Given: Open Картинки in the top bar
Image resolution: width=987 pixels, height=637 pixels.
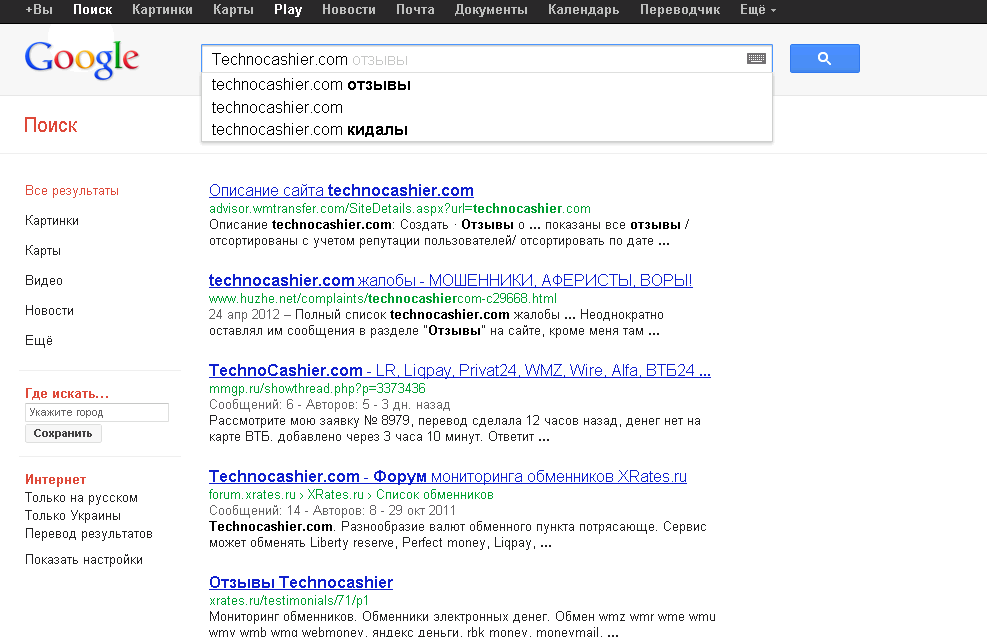Looking at the screenshot, I should click(162, 9).
